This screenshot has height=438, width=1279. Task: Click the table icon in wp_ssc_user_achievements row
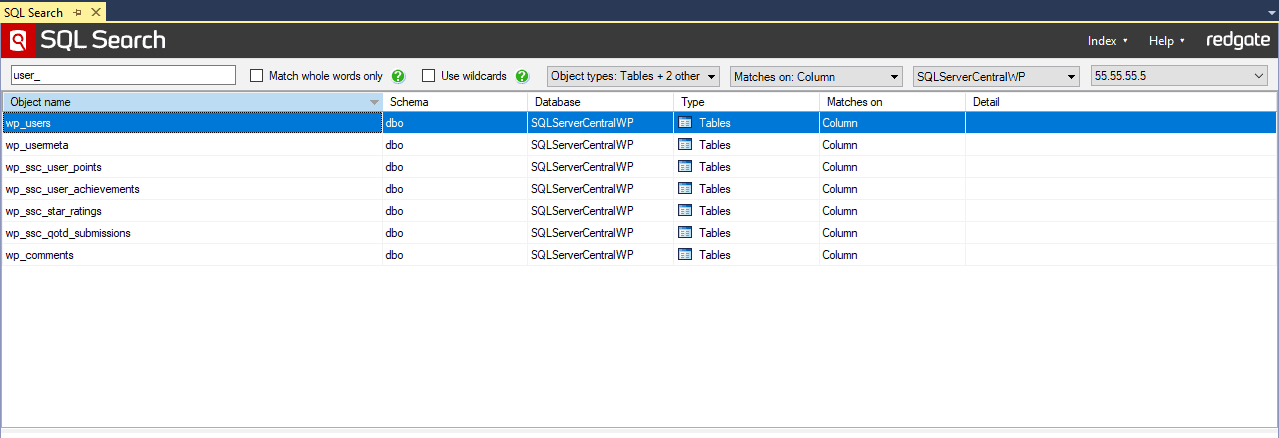click(685, 189)
